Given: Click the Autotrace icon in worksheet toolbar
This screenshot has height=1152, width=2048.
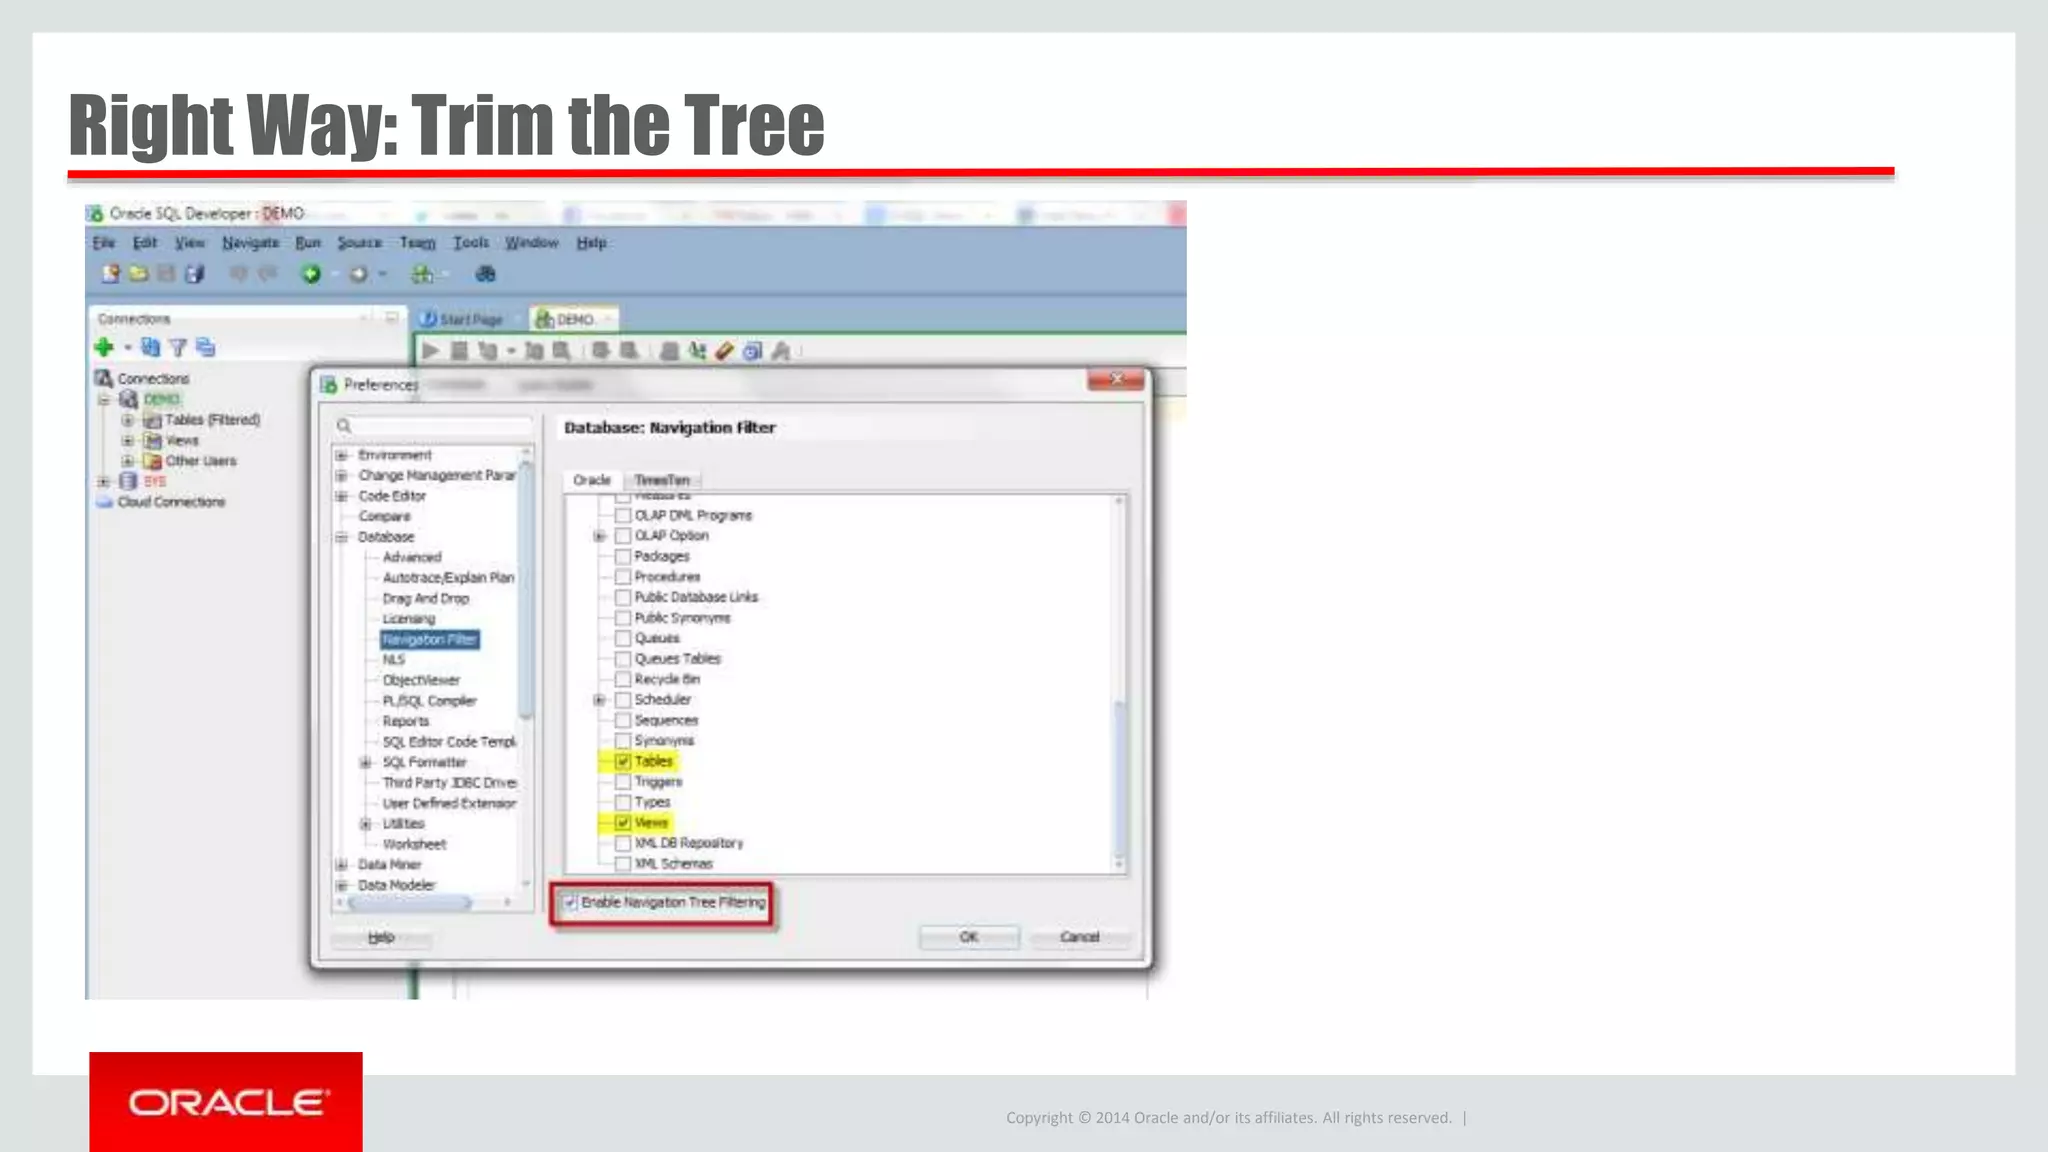Looking at the screenshot, I should point(533,351).
